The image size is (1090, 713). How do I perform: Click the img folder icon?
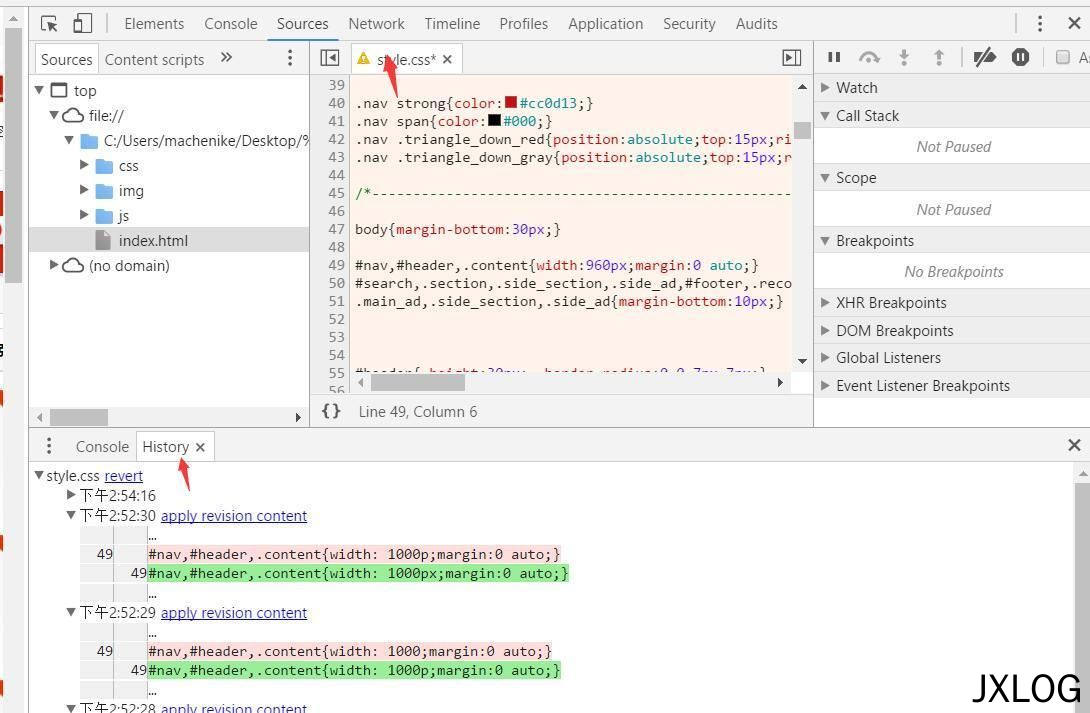(104, 191)
